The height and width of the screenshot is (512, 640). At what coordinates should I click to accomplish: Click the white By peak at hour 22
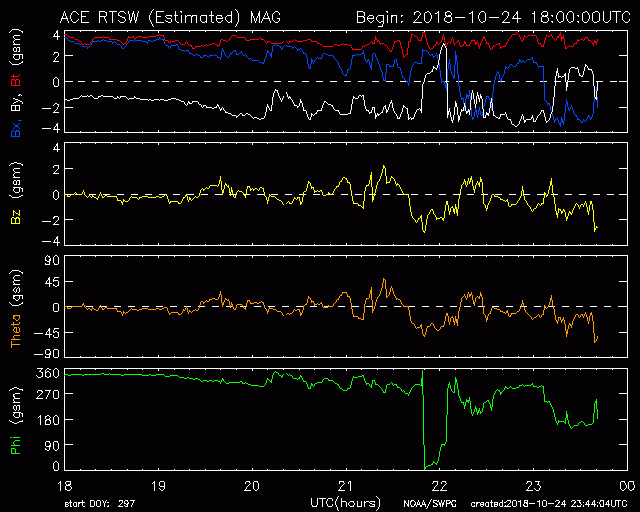click(x=444, y=45)
